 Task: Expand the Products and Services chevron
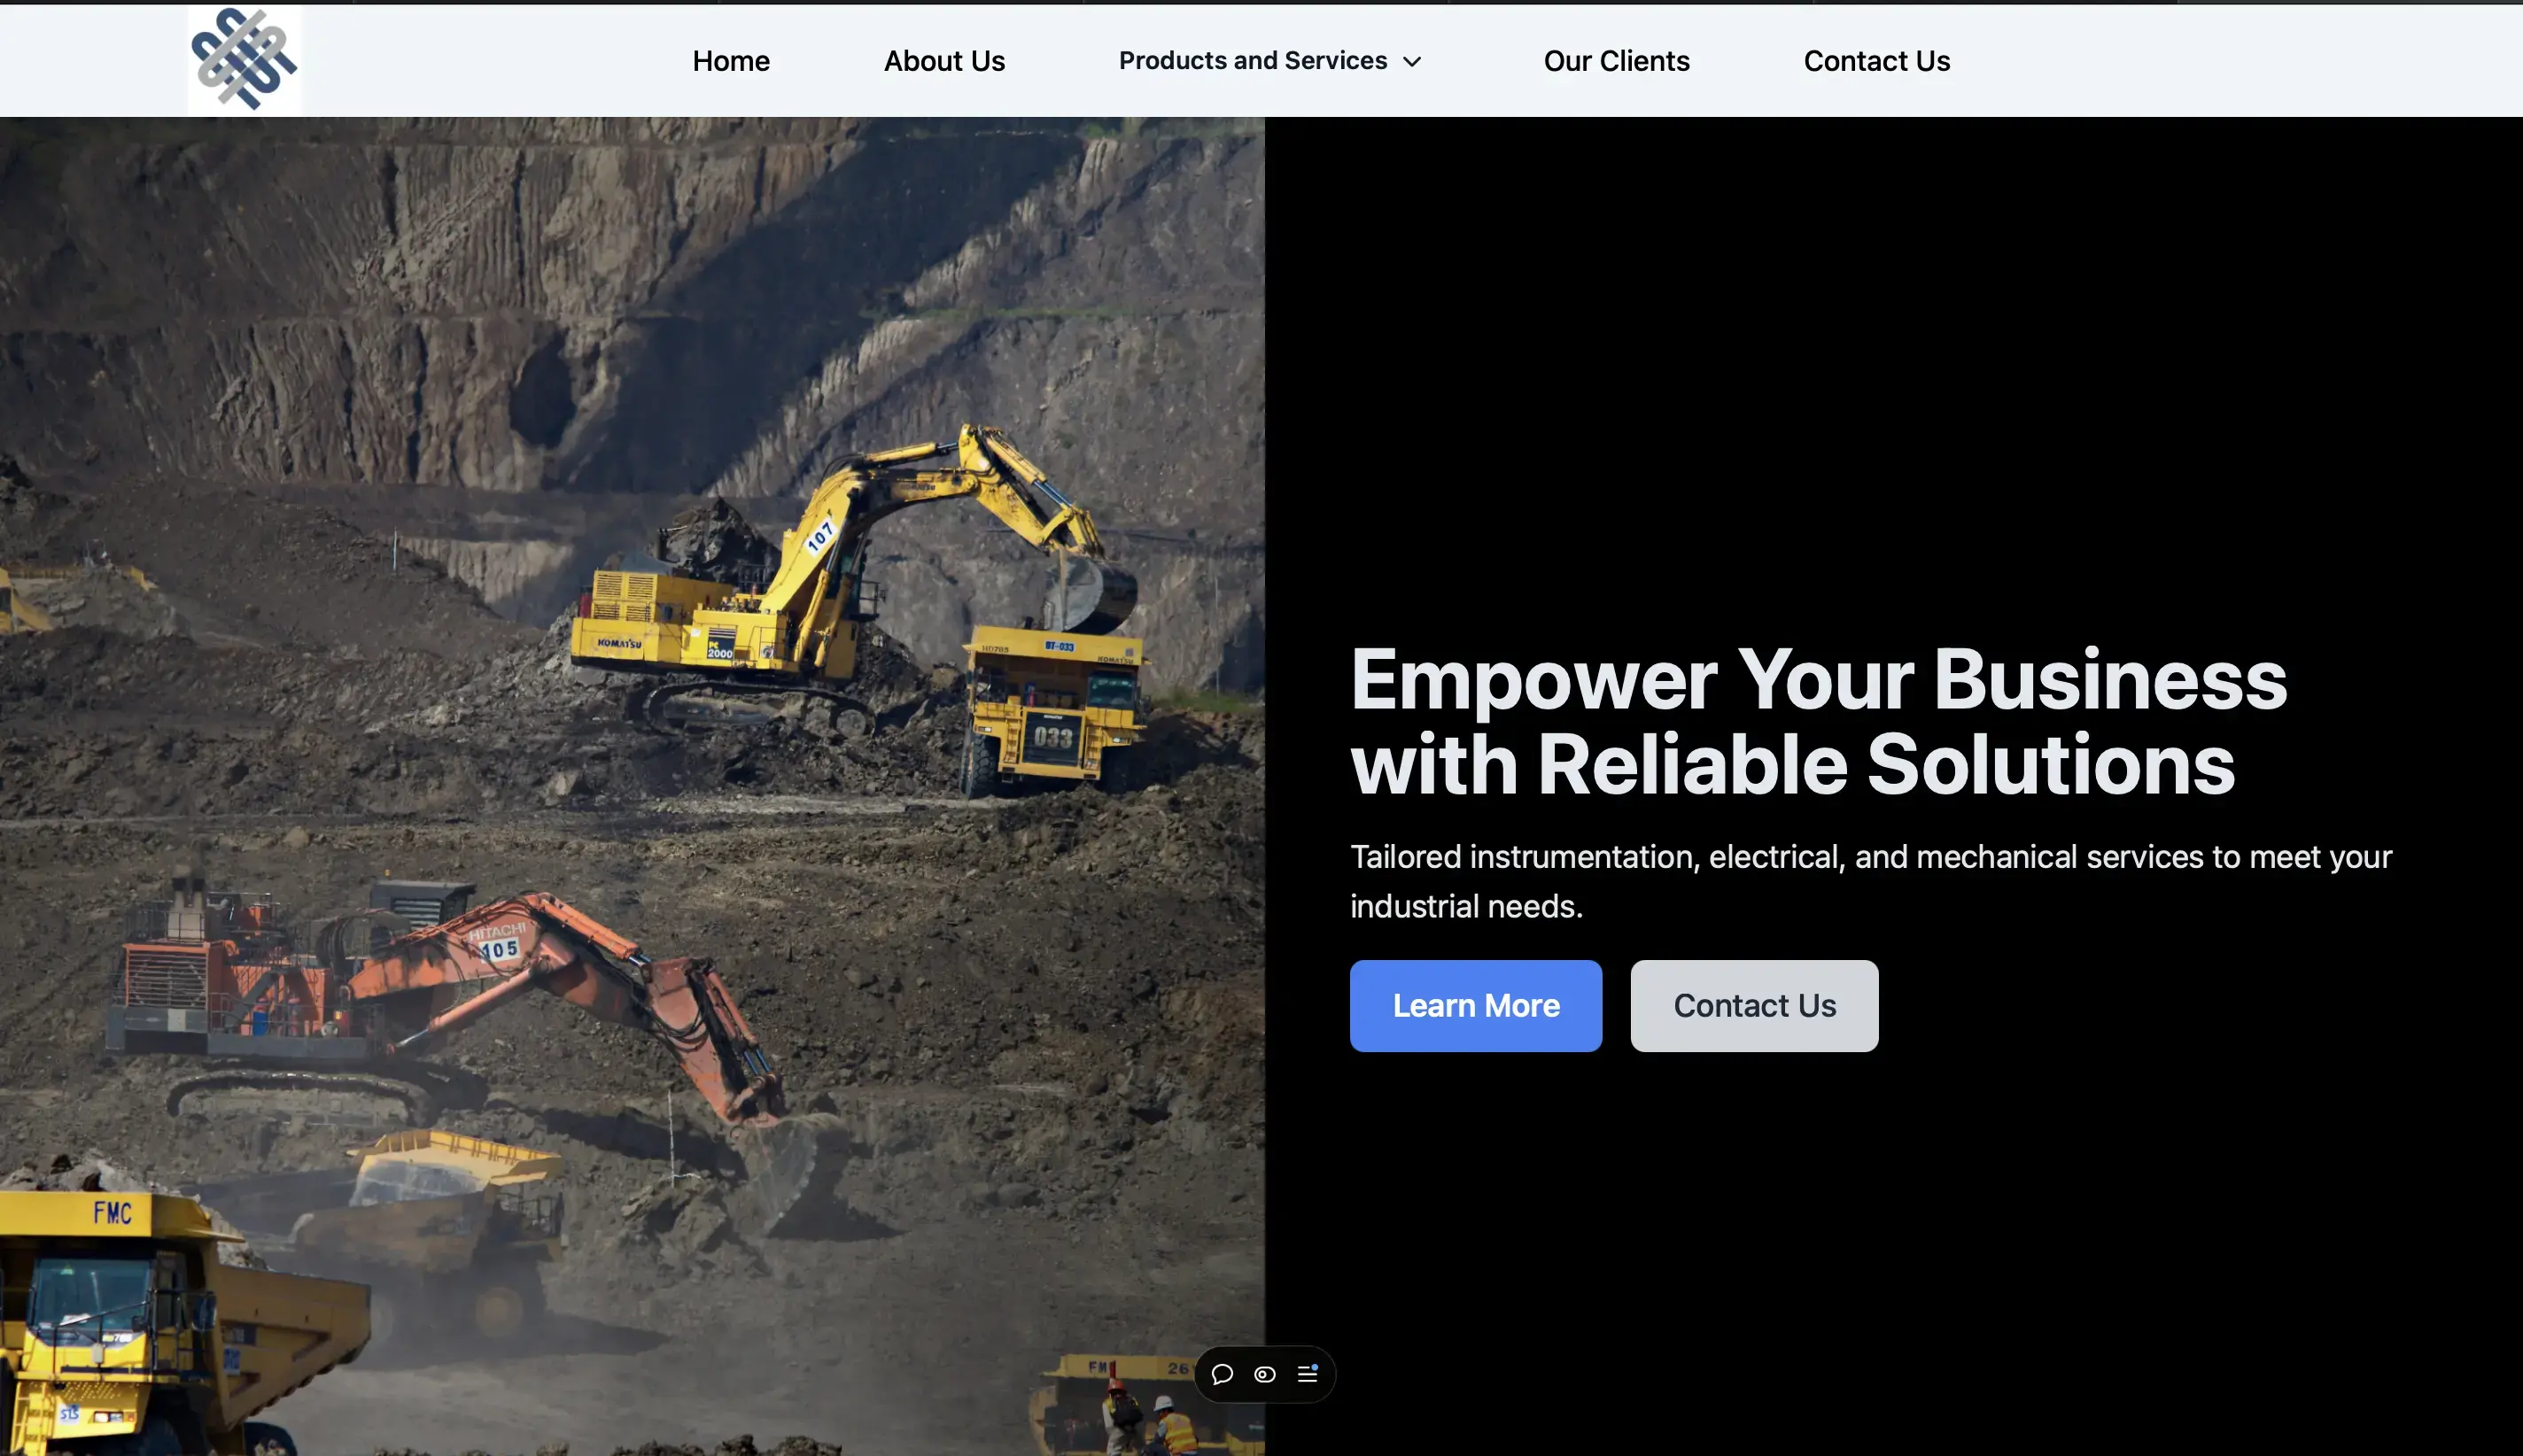[x=1412, y=62]
